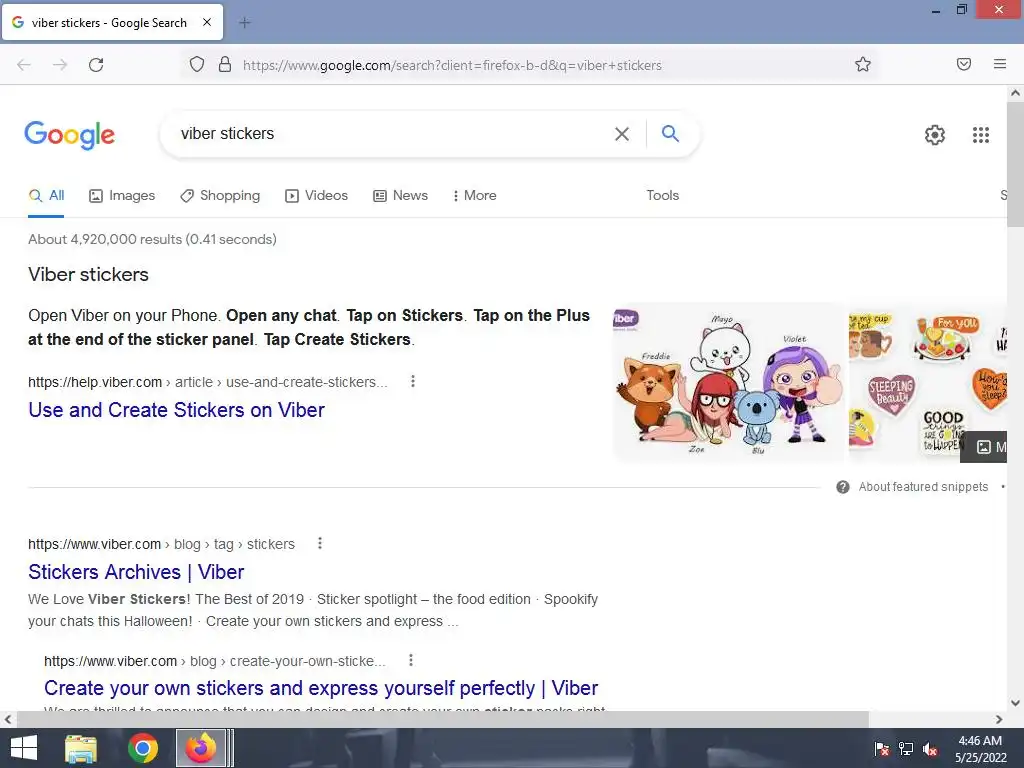Click the horizontal scrollbar right arrow

pyautogui.click(x=999, y=719)
